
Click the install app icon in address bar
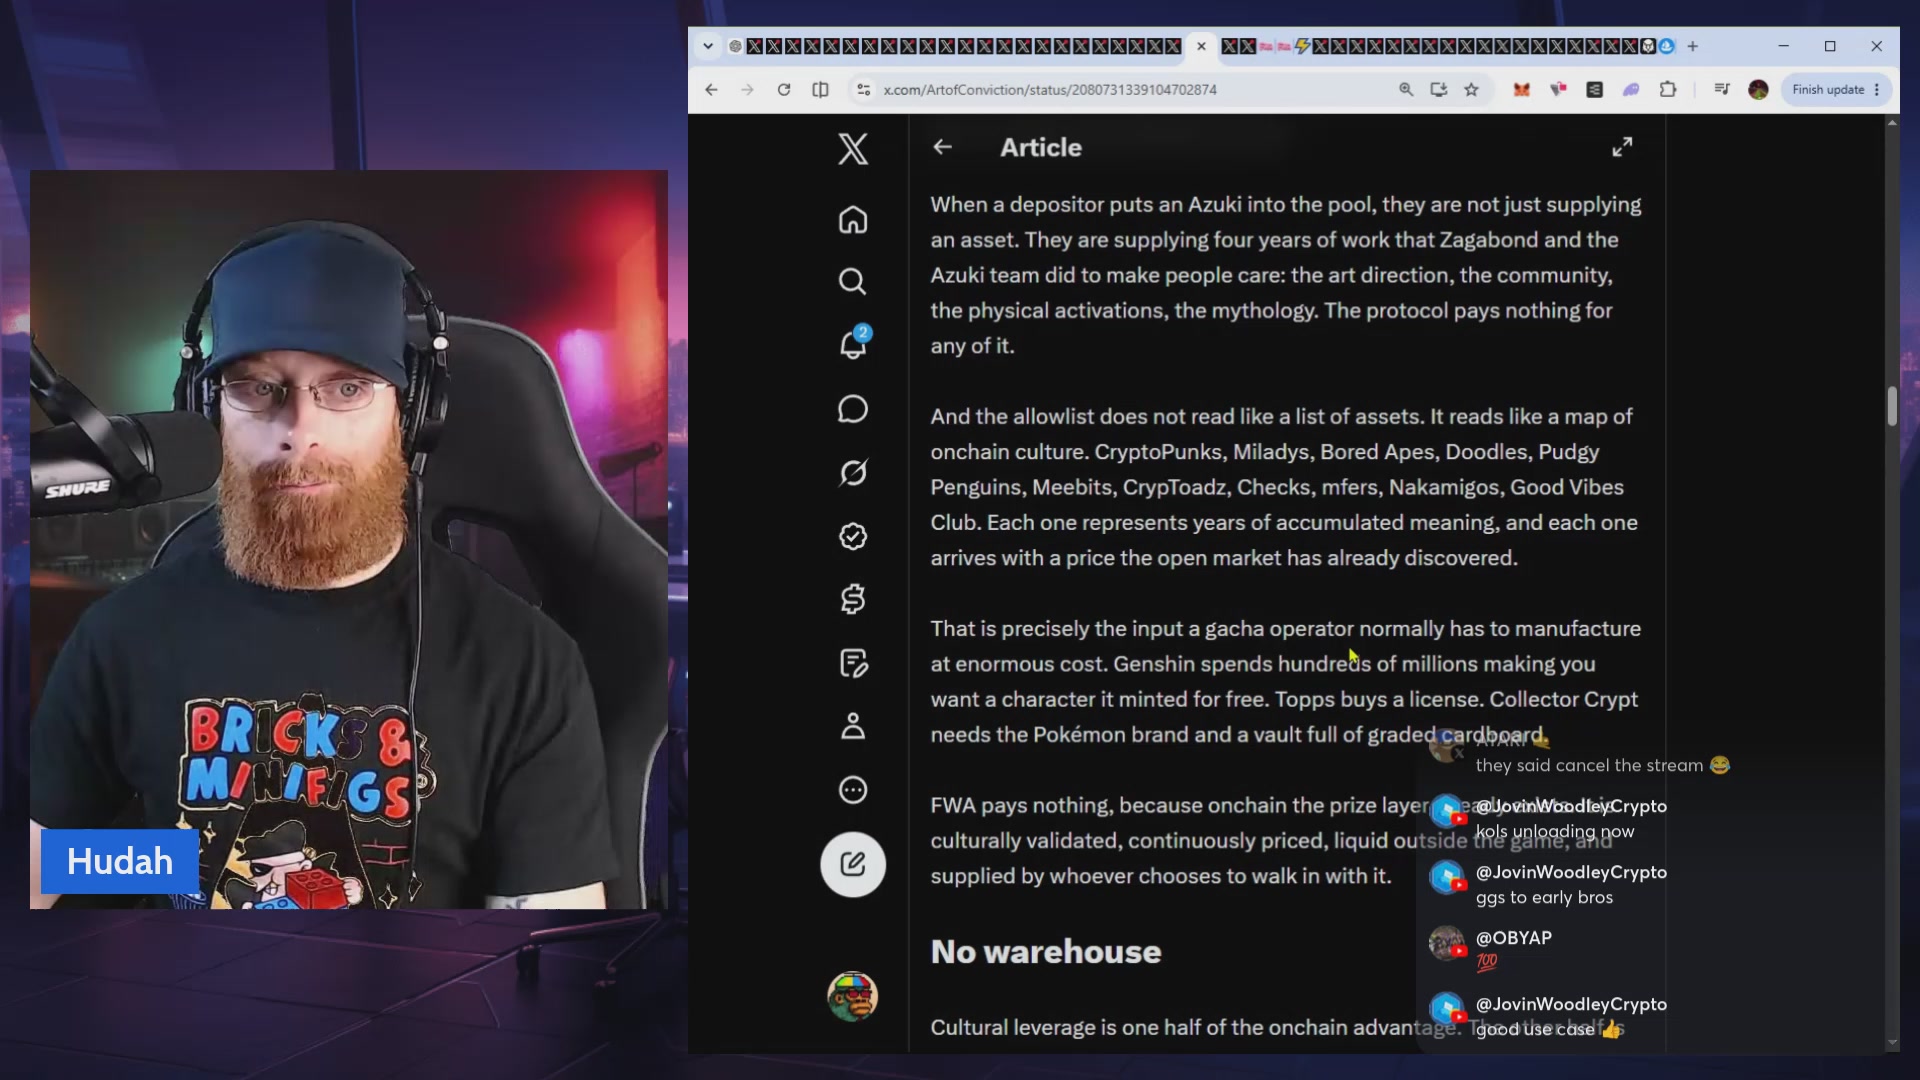pos(1438,90)
